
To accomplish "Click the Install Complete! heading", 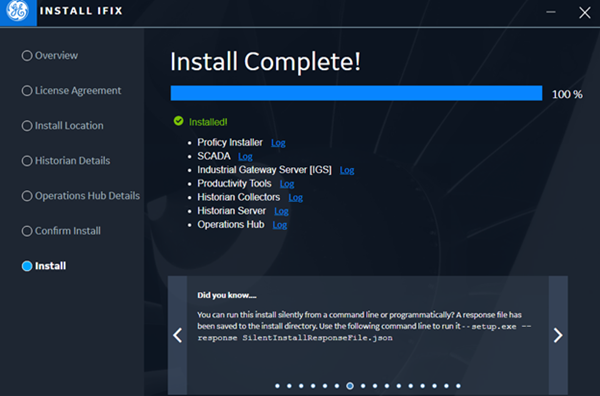I will click(265, 62).
